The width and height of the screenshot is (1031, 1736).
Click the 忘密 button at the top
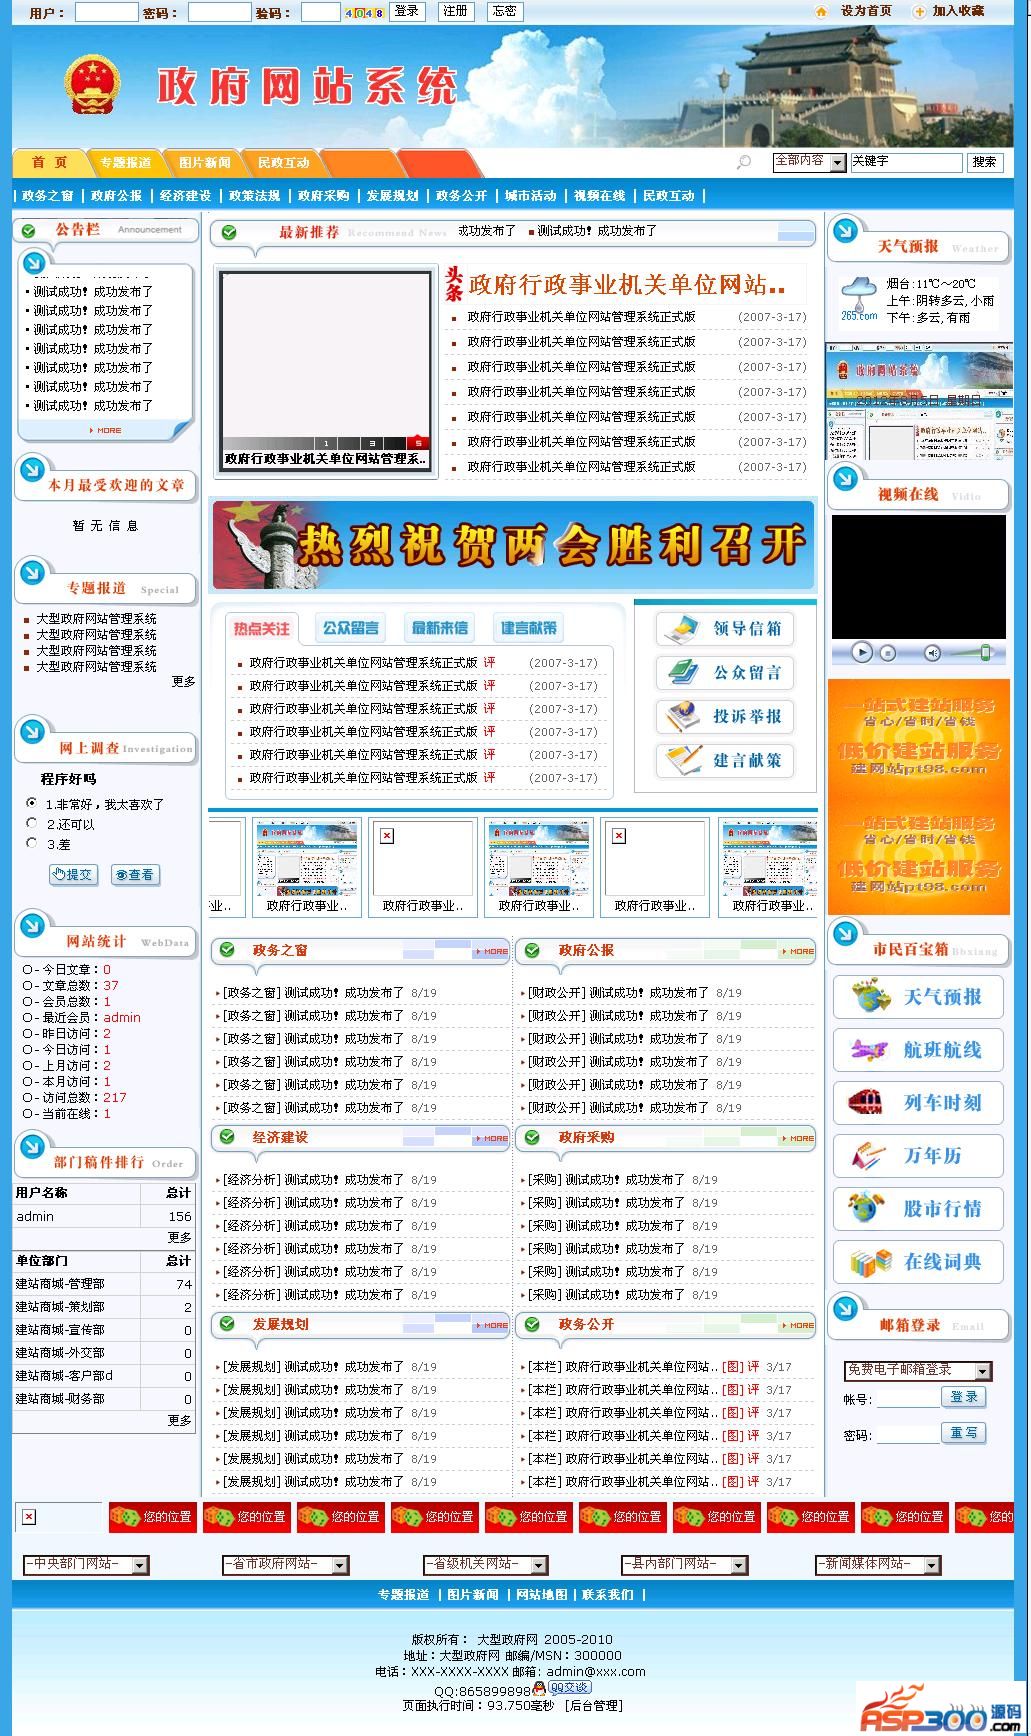[x=504, y=11]
